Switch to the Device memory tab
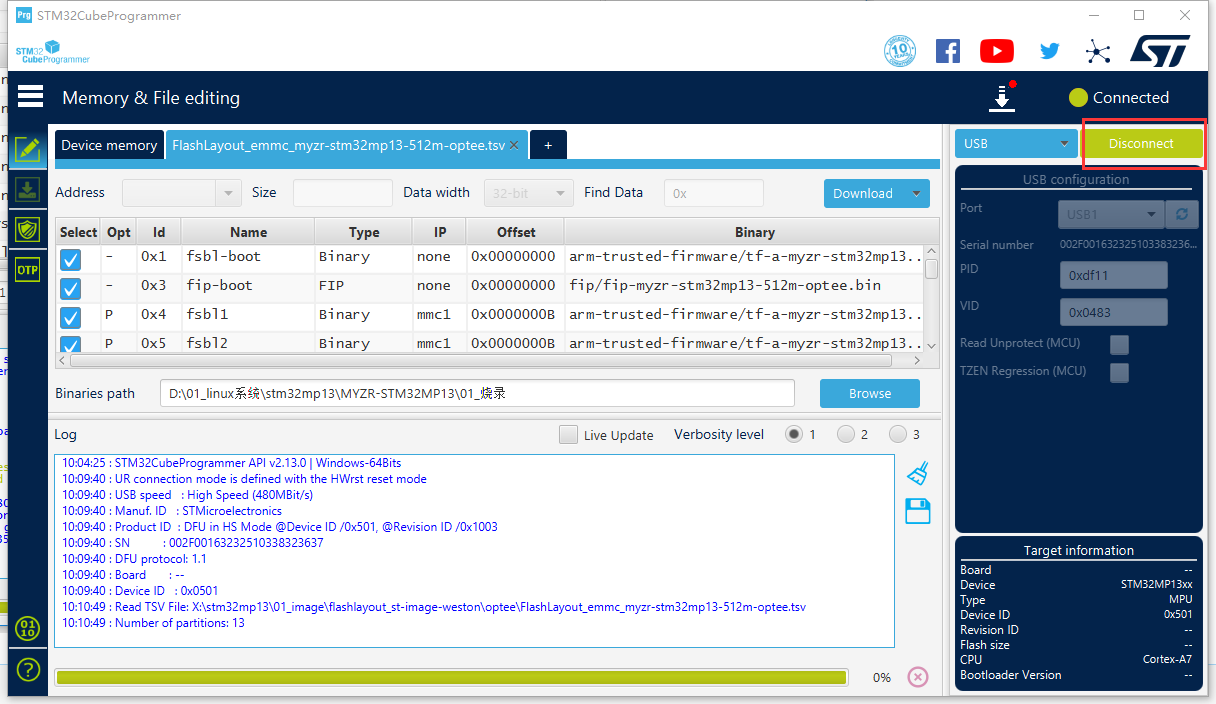 109,145
